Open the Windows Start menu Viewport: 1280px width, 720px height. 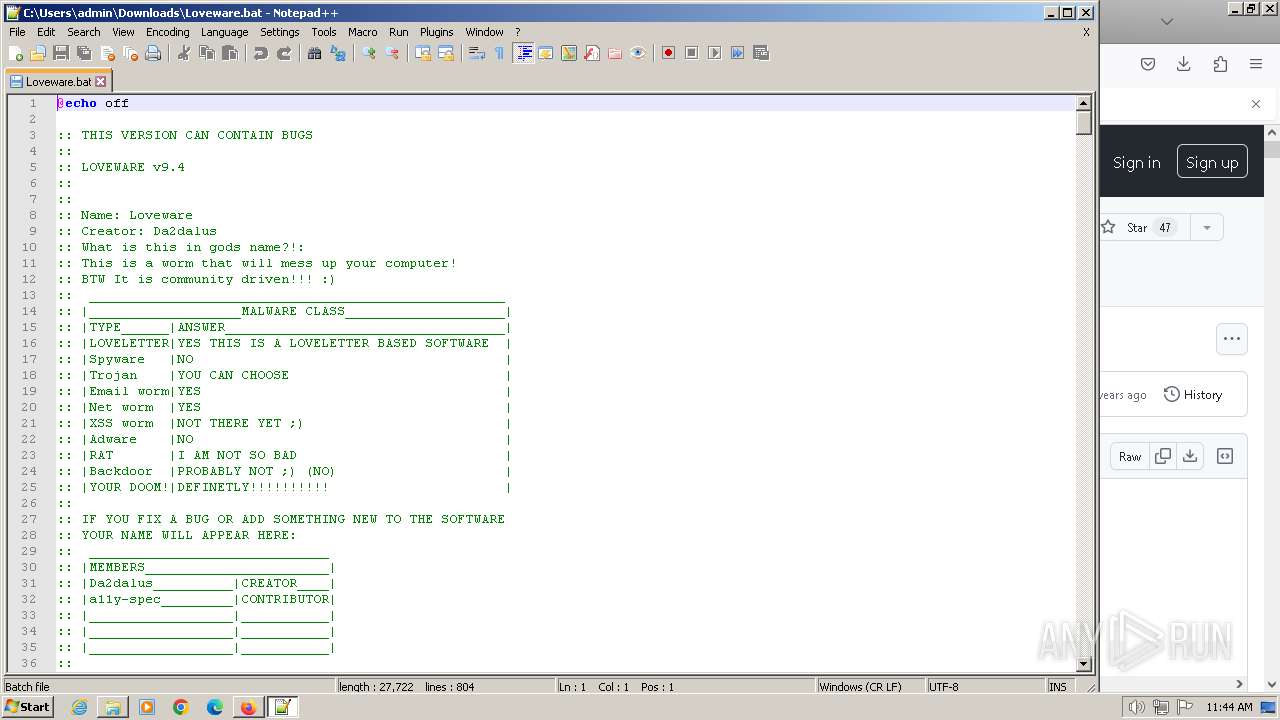tap(28, 707)
